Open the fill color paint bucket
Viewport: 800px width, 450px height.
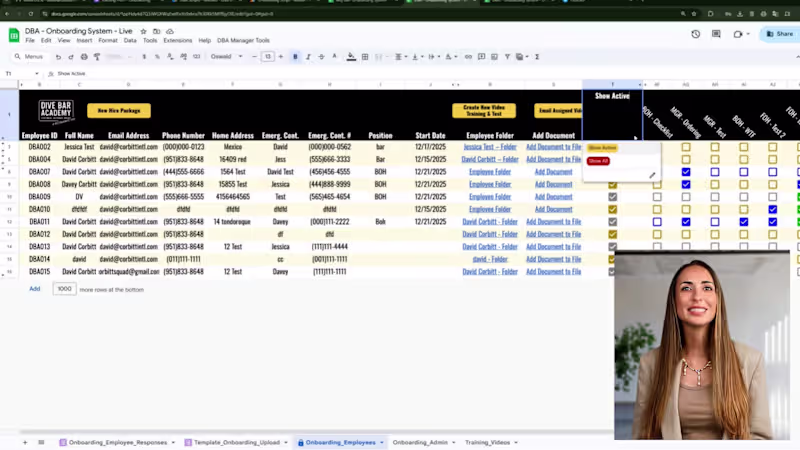(x=351, y=57)
